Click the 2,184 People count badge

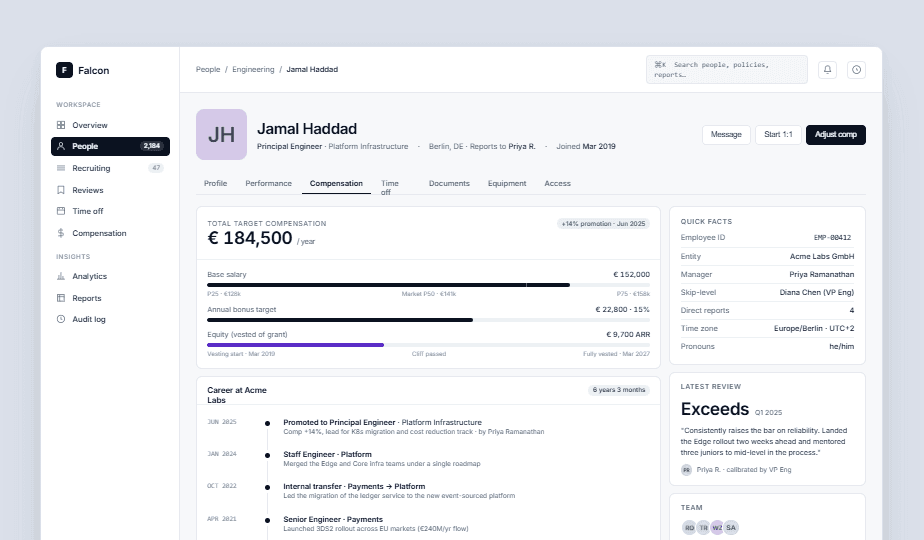tap(151, 146)
